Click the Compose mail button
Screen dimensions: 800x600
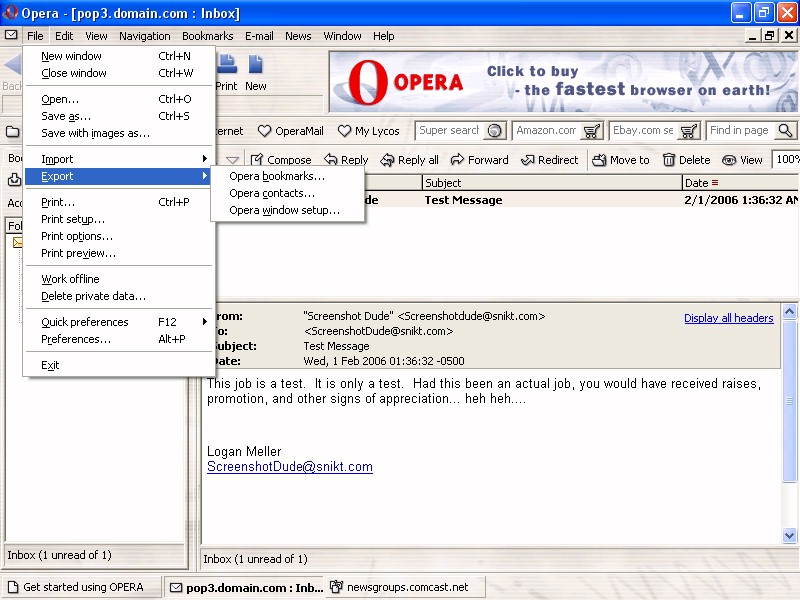tap(281, 160)
